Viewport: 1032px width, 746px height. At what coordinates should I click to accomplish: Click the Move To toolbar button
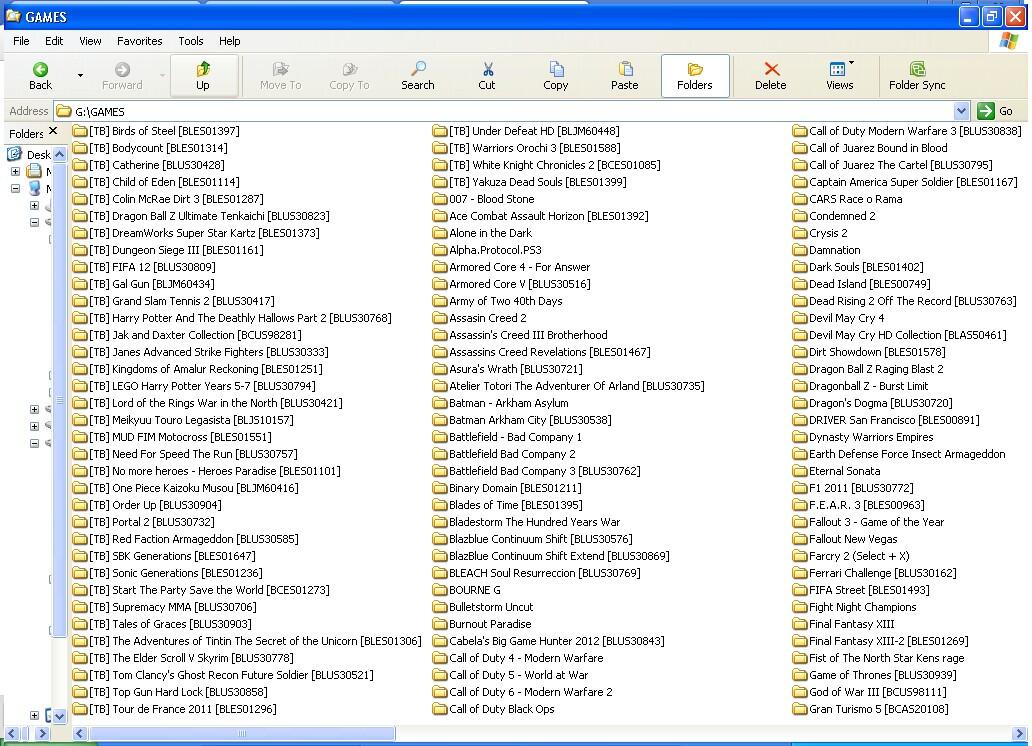(280, 76)
